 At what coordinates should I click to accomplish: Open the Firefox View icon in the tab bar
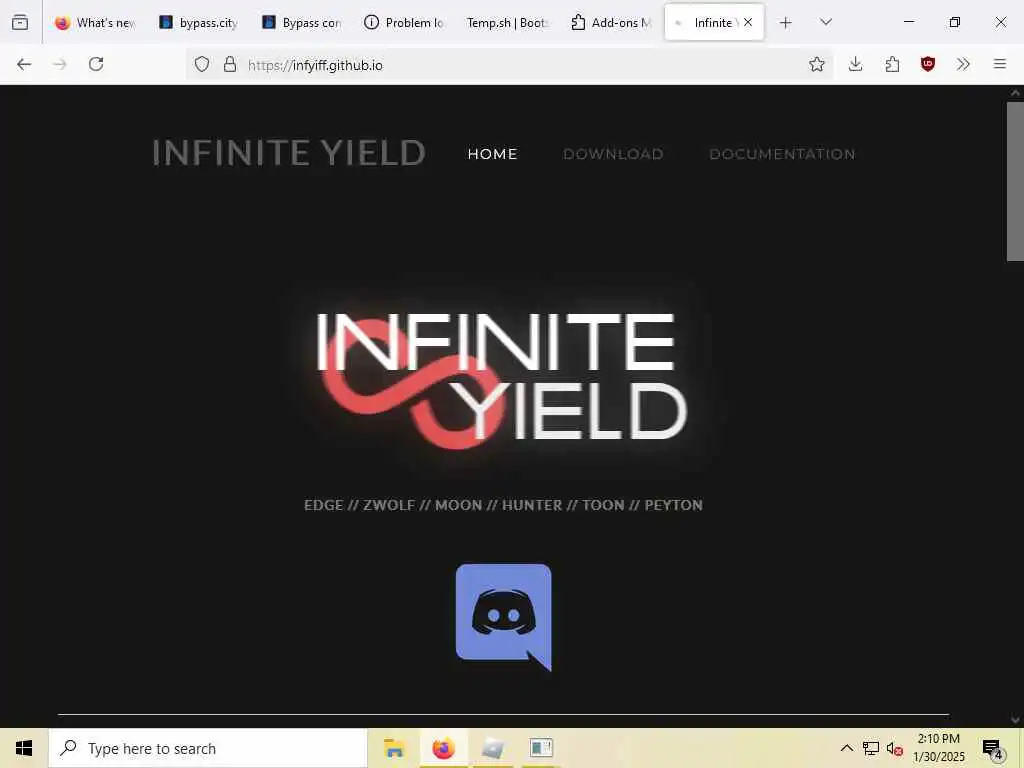click(20, 22)
